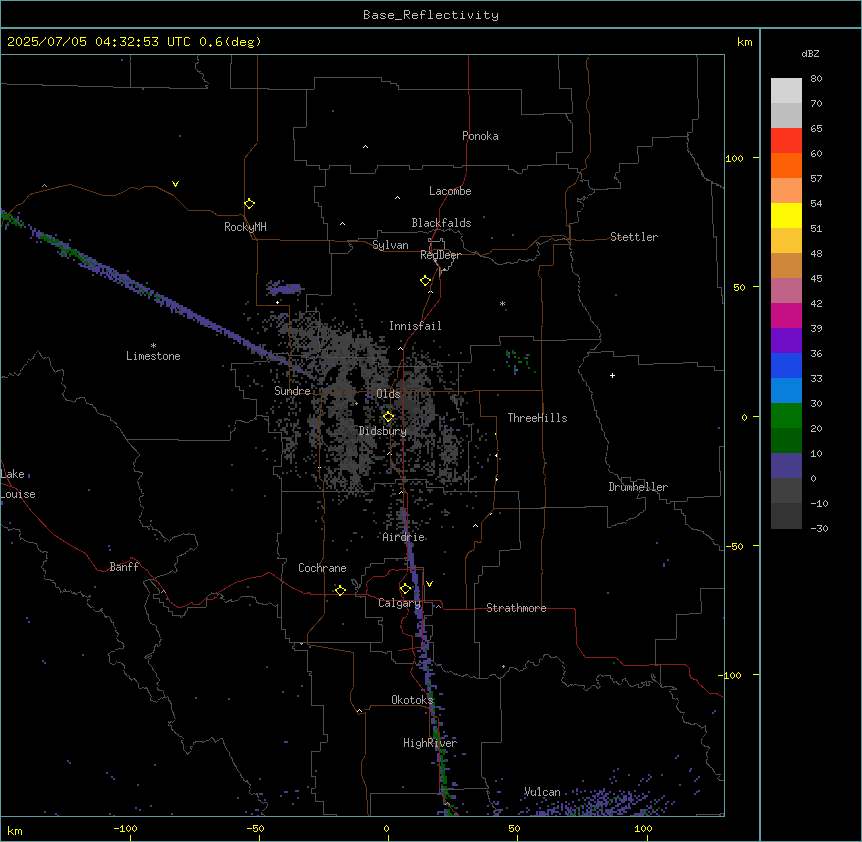Click the 80 value in the dBZ legend
Screen dimensions: 862x842
click(x=816, y=79)
